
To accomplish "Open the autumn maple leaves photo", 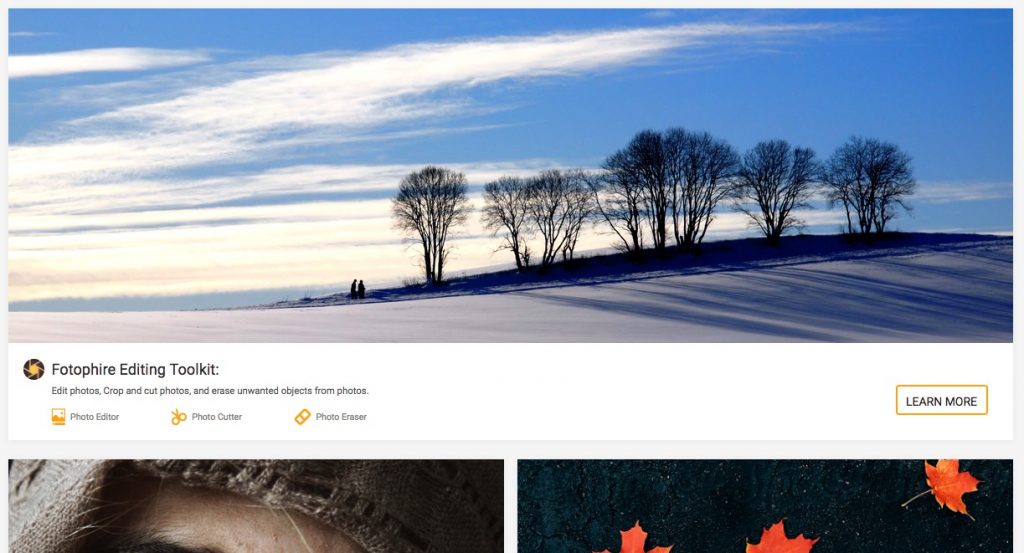I will 765,506.
